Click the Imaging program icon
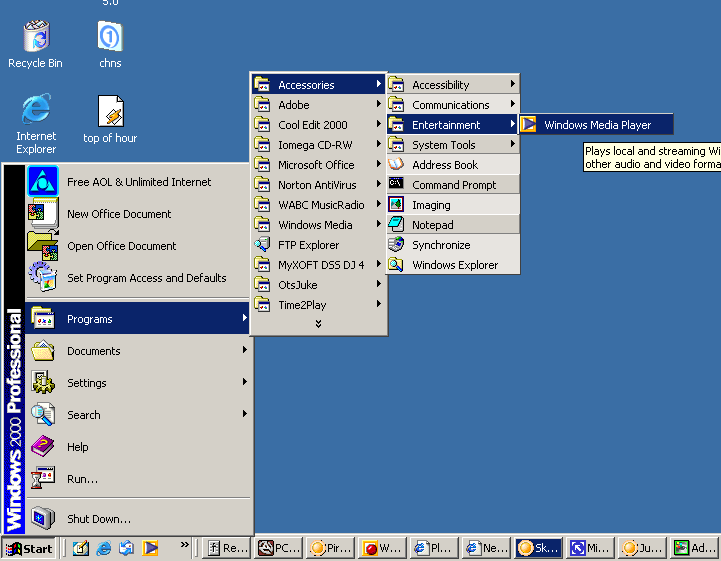This screenshot has height=561, width=721. pyautogui.click(x=396, y=205)
